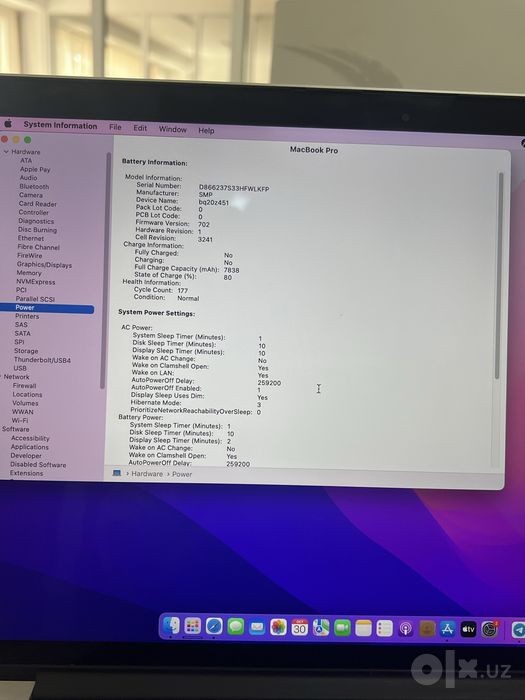
Task: Select Apple Pay in sidebar
Action: (x=35, y=169)
